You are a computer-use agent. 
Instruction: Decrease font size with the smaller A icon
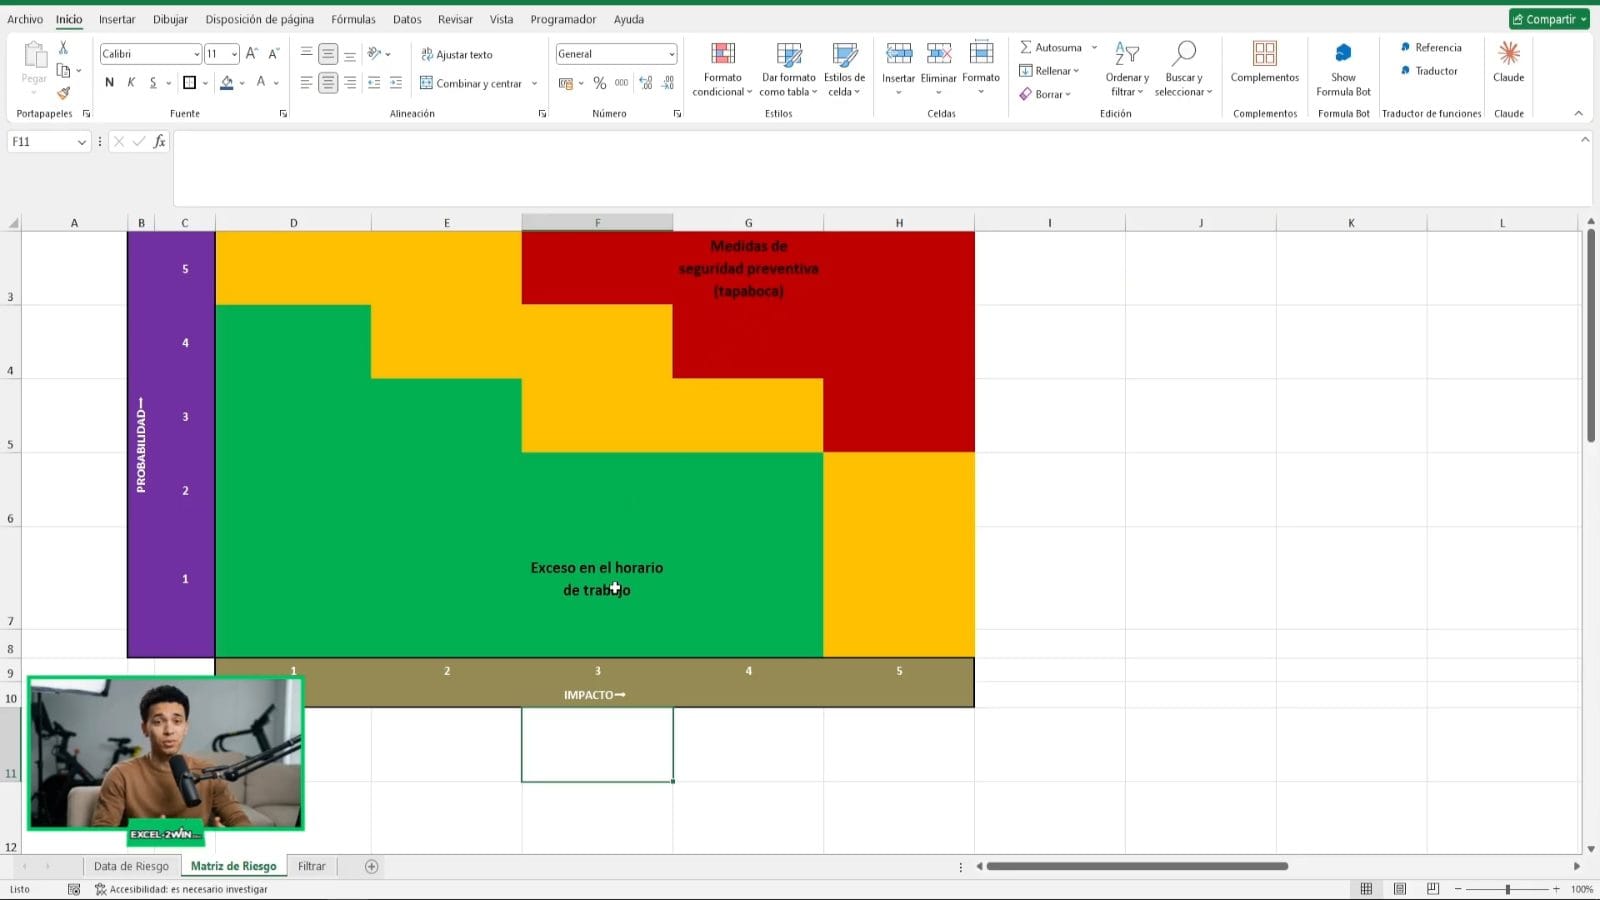pos(273,54)
